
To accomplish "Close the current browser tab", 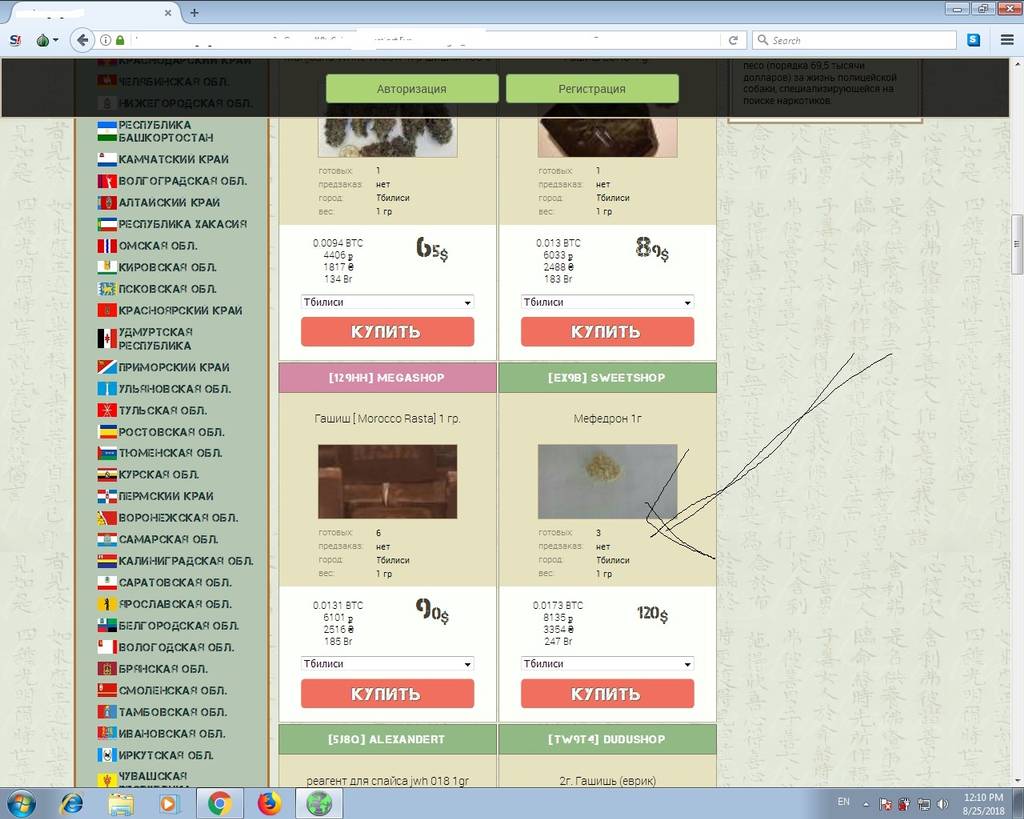I will [x=168, y=12].
